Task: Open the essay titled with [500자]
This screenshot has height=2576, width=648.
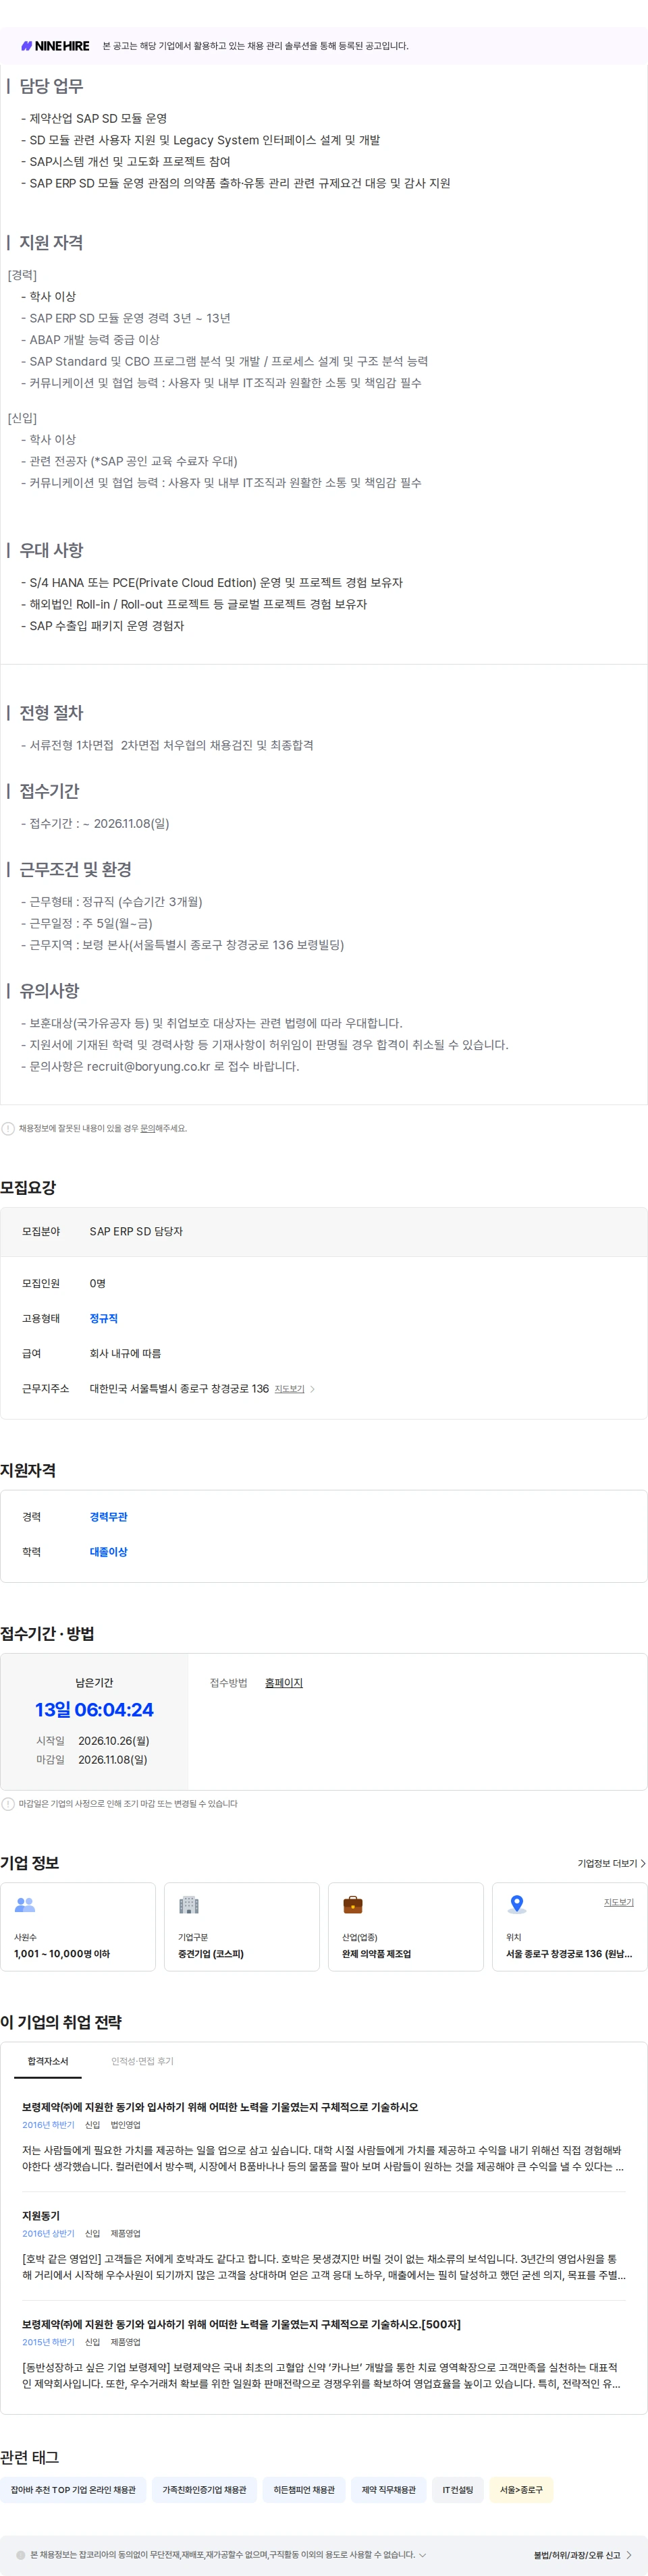Action: tap(241, 2324)
